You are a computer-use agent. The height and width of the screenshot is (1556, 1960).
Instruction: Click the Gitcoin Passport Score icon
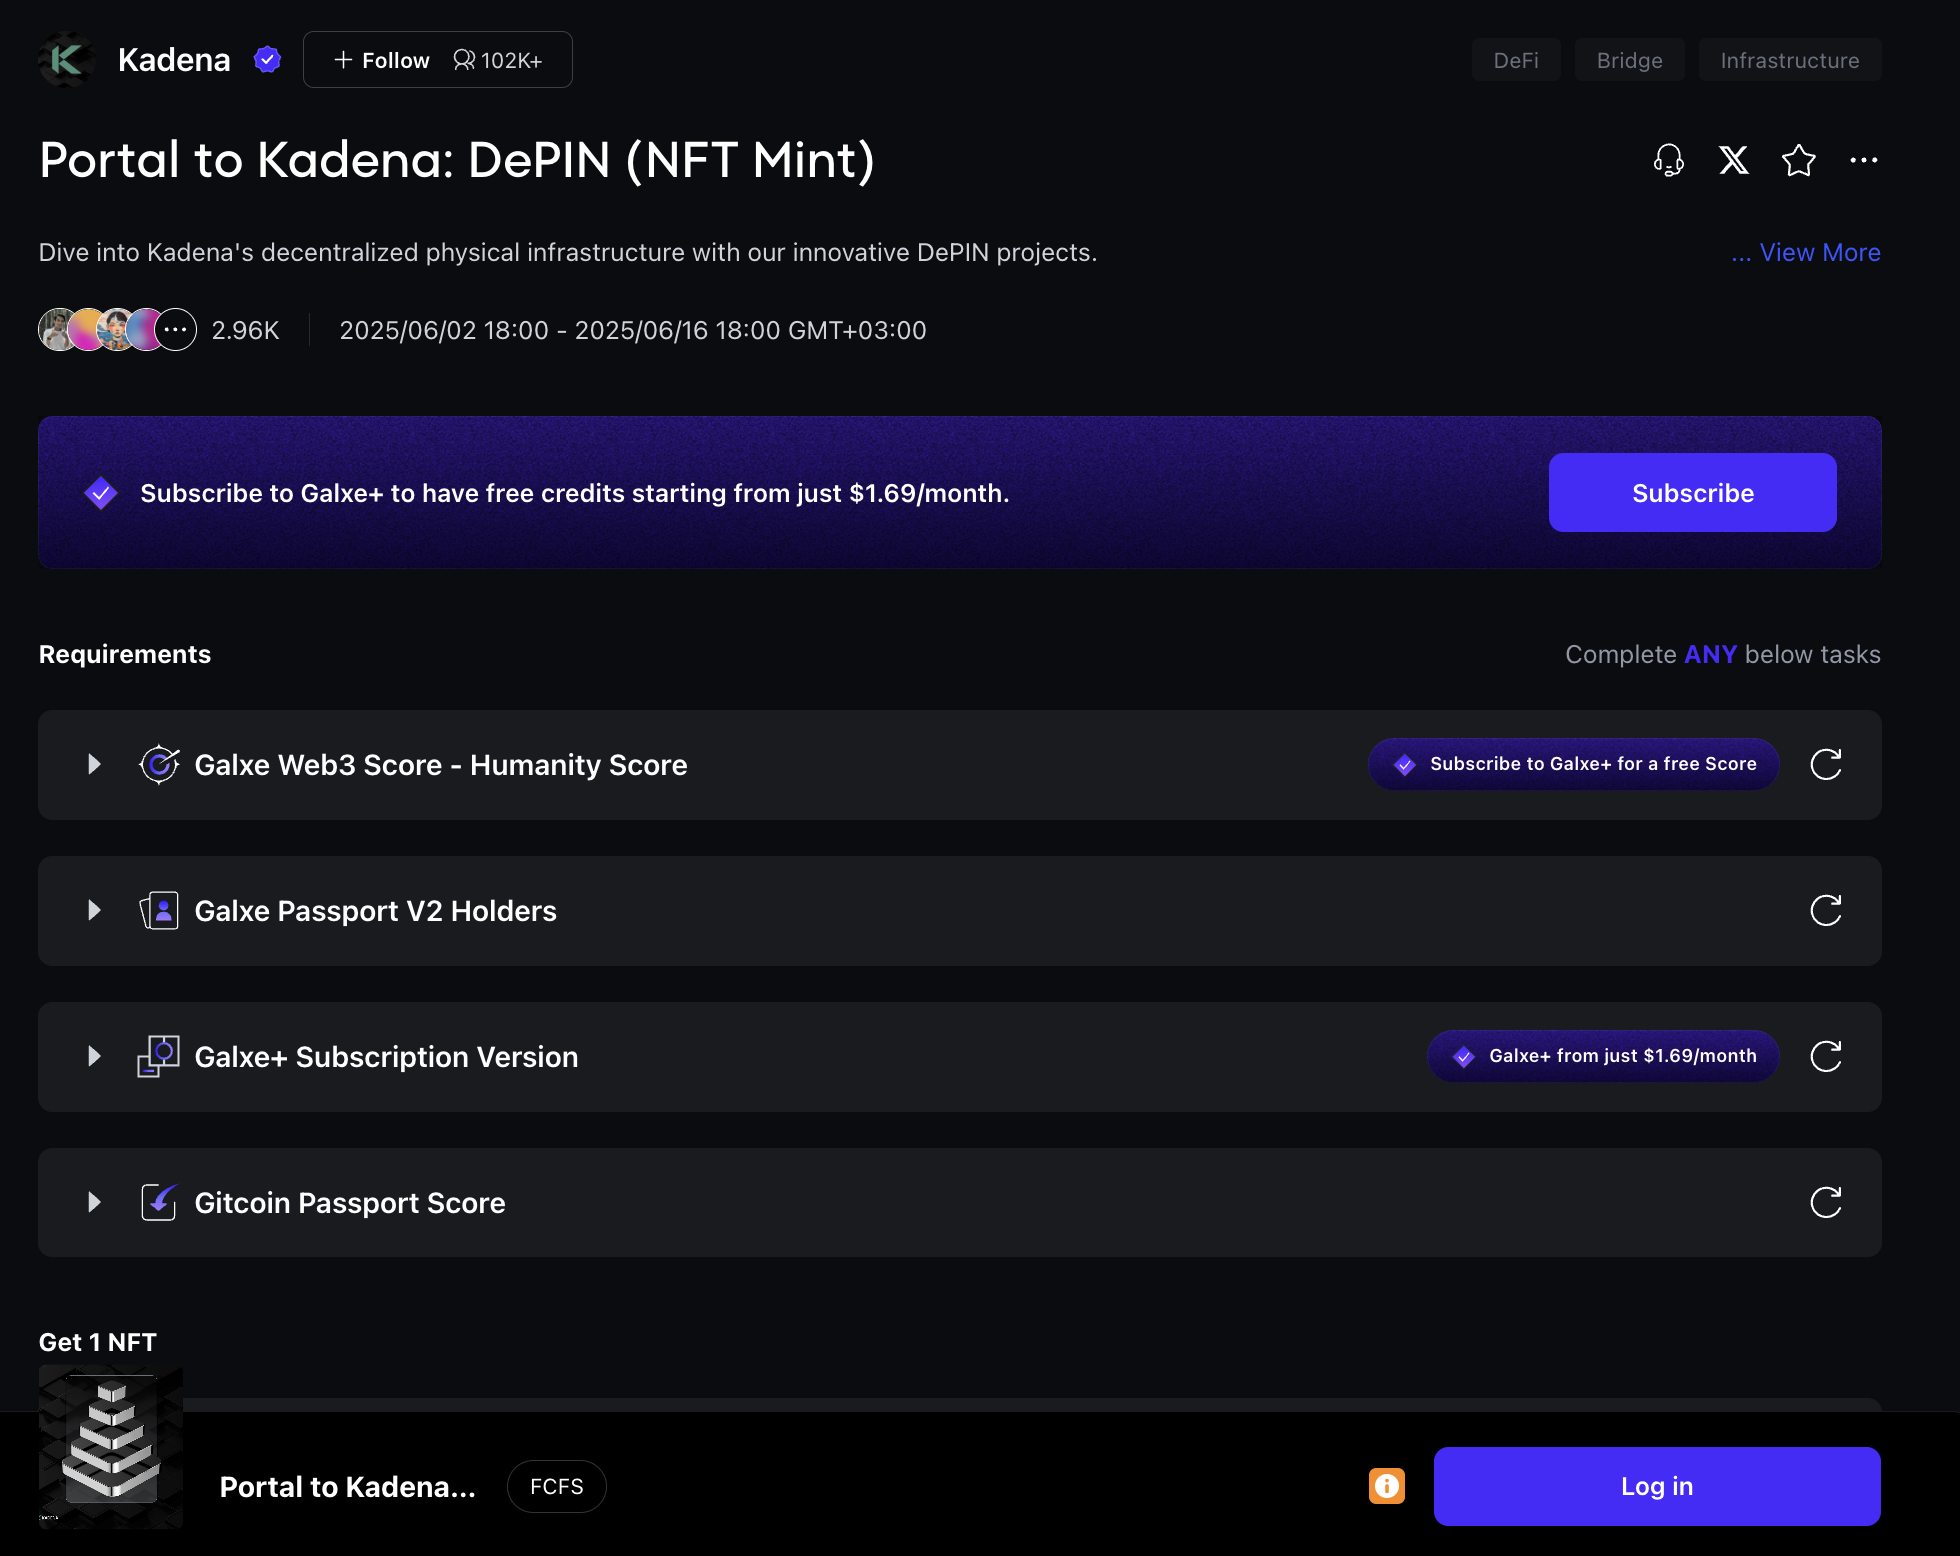pyautogui.click(x=159, y=1202)
